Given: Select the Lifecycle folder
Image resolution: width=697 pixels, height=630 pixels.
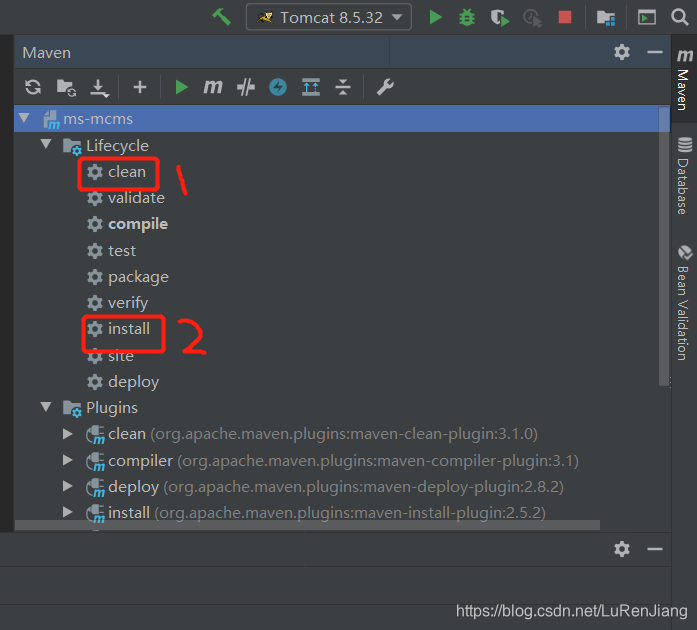Looking at the screenshot, I should [105, 146].
